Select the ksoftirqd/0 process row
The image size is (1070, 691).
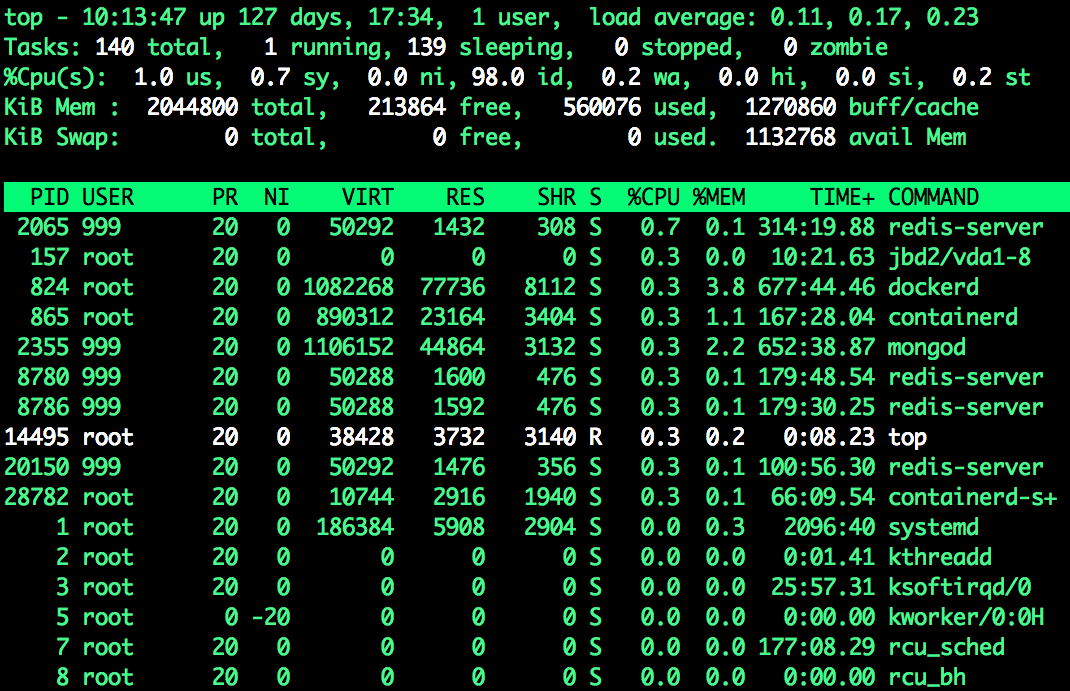tap(500, 587)
